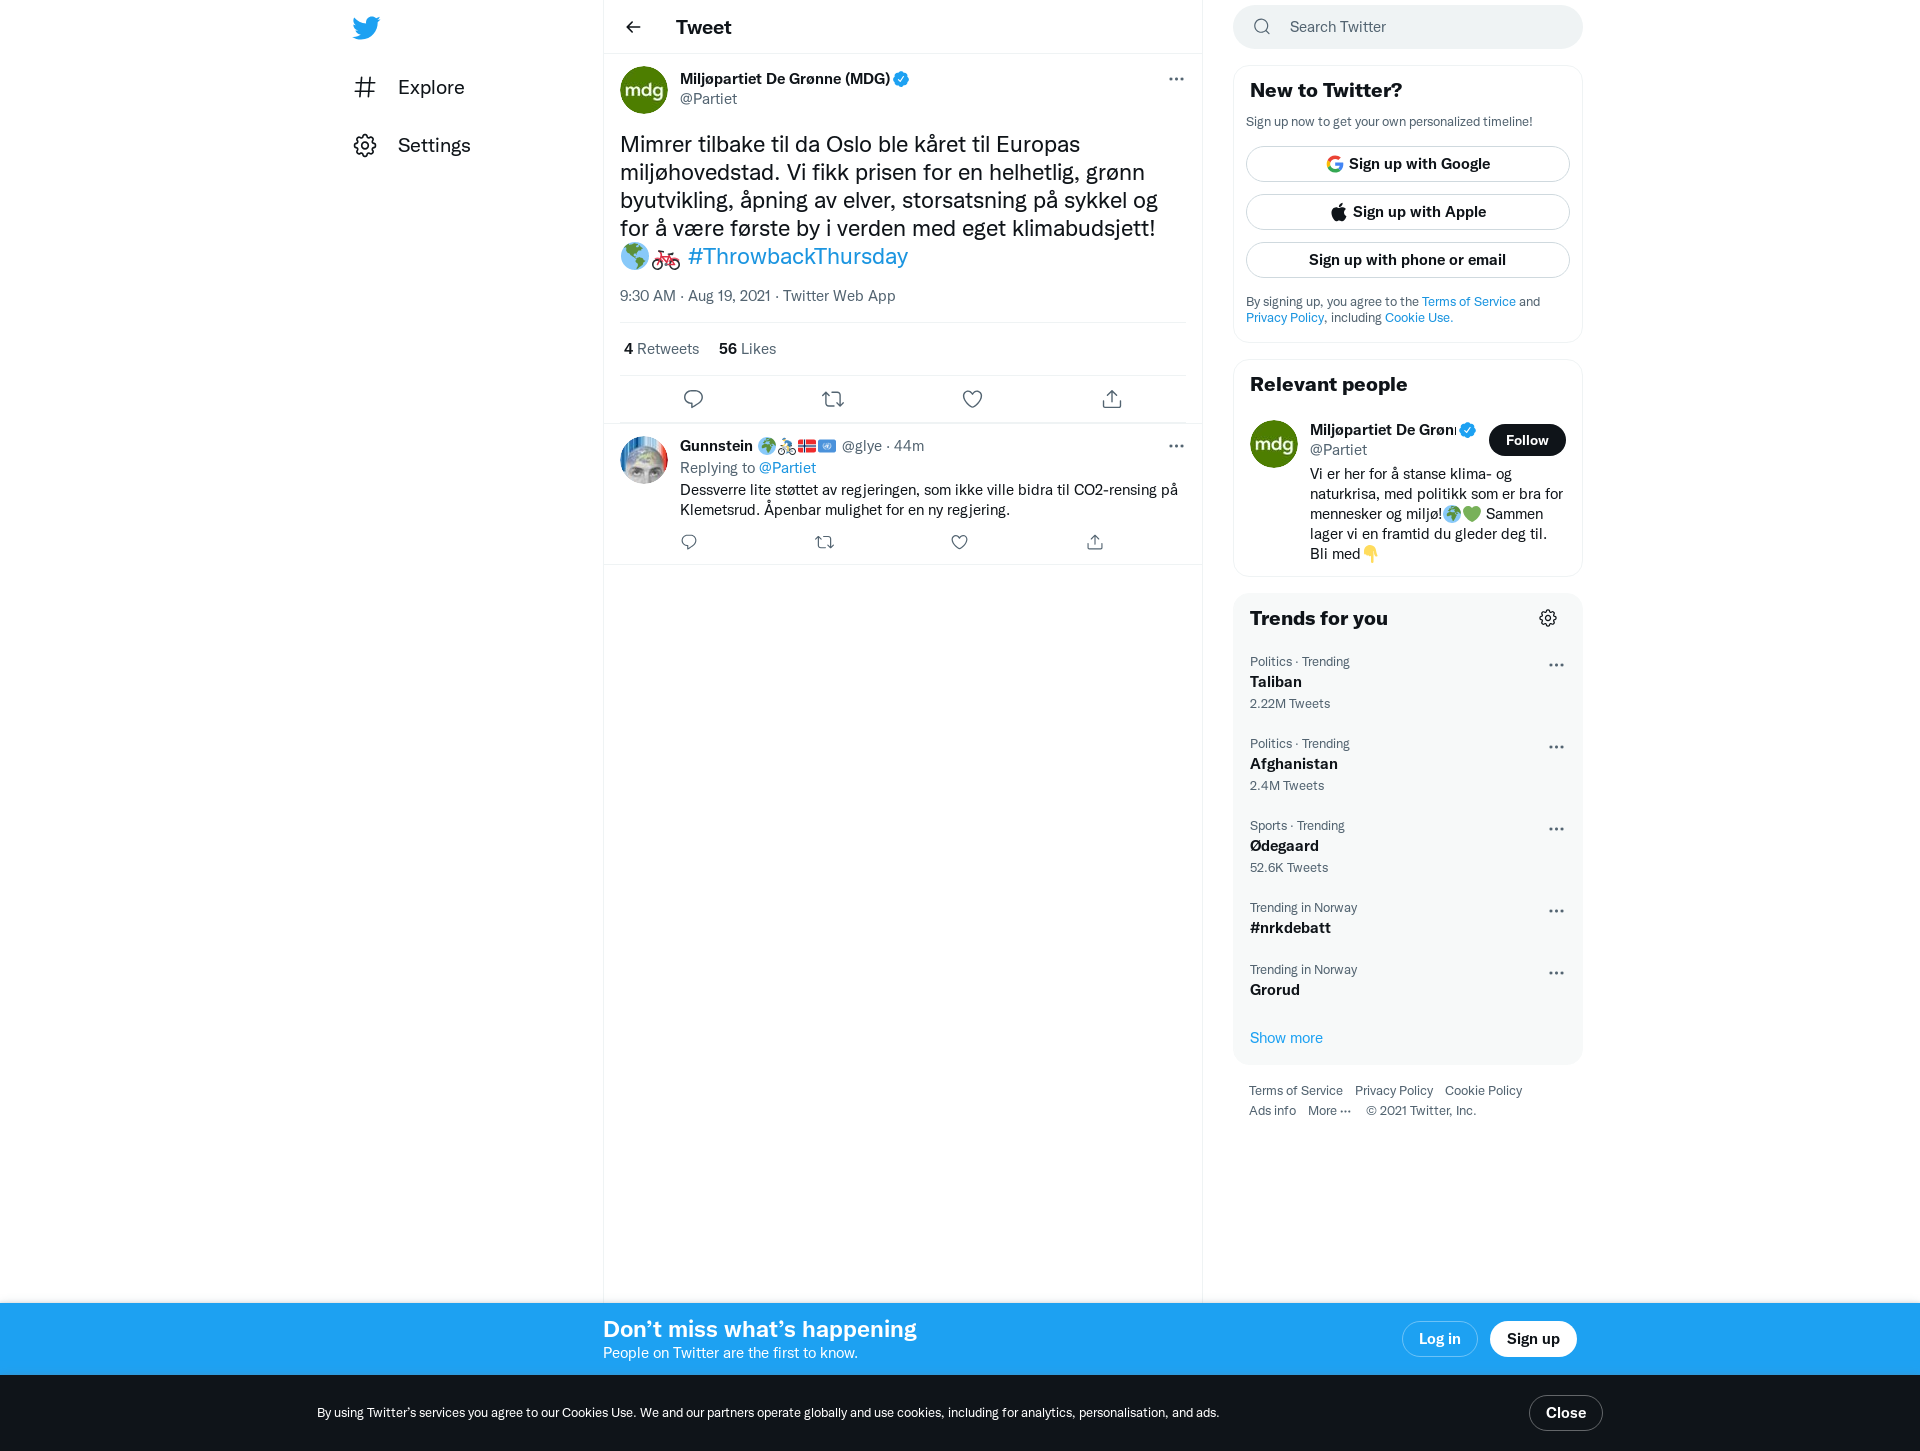This screenshot has height=1451, width=1920.
Task: Go back using the arrow icon
Action: (633, 27)
